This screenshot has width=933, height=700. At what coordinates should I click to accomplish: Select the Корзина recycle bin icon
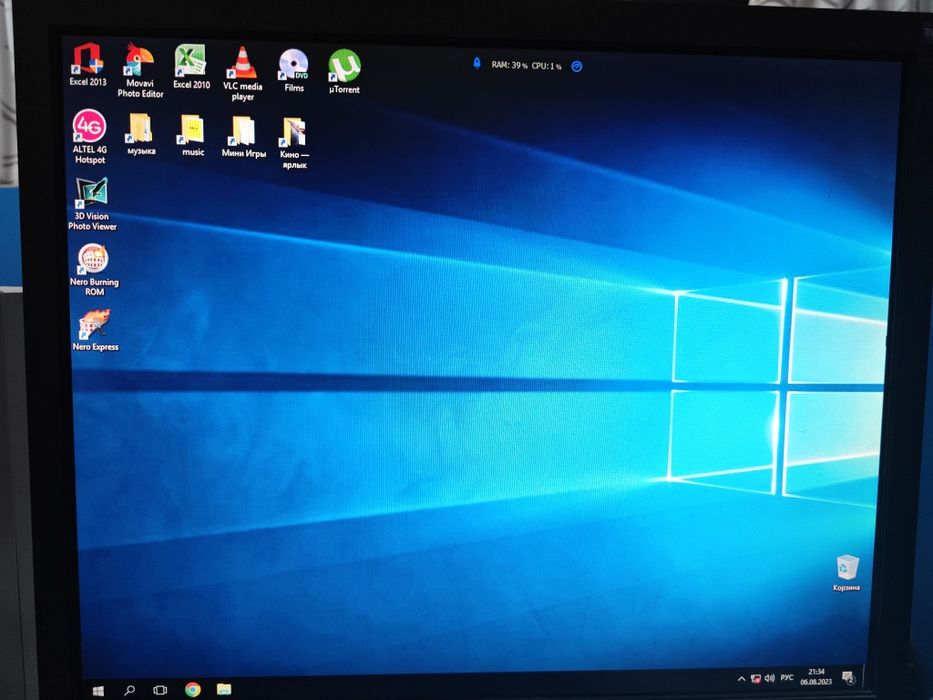(847, 573)
